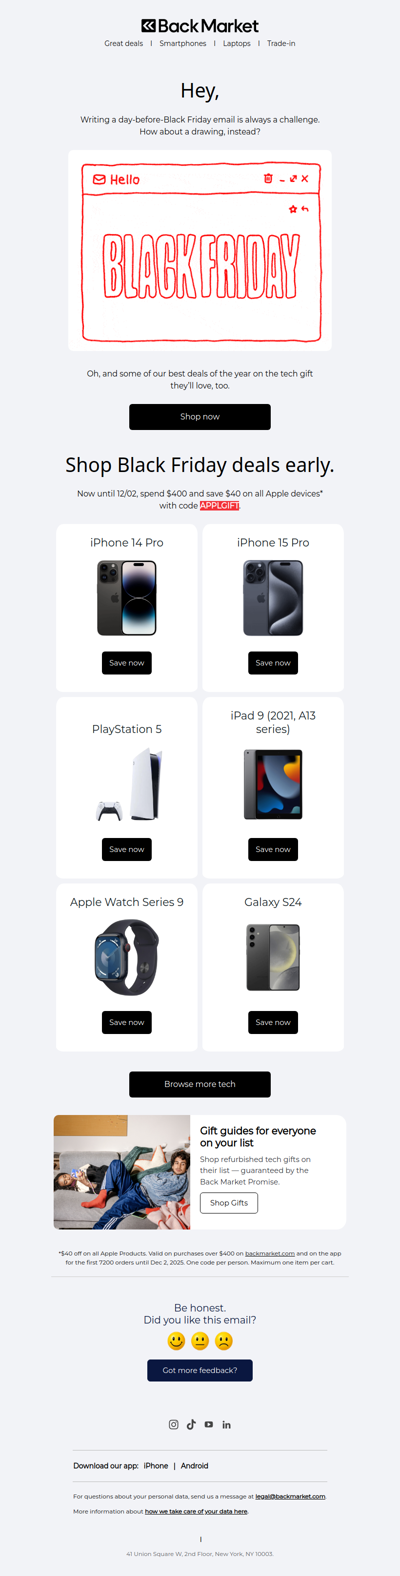400x1576 pixels.
Task: Go to the Smartphones navigation link
Action: click(183, 44)
